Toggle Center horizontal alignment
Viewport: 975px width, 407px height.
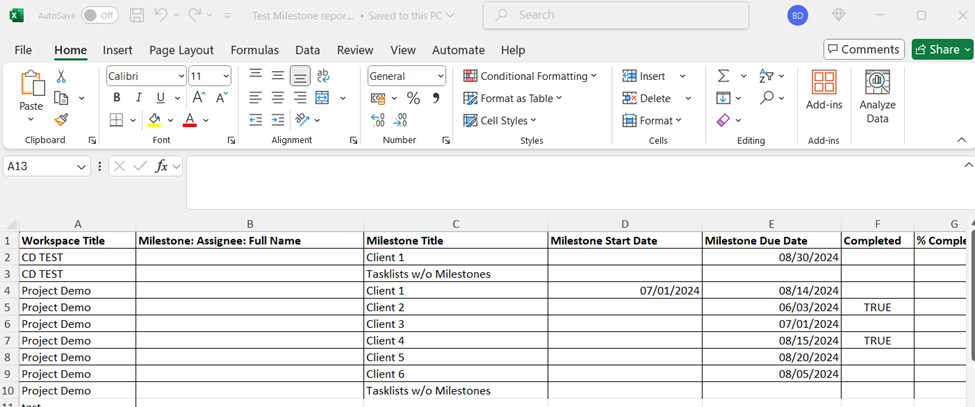click(x=278, y=98)
